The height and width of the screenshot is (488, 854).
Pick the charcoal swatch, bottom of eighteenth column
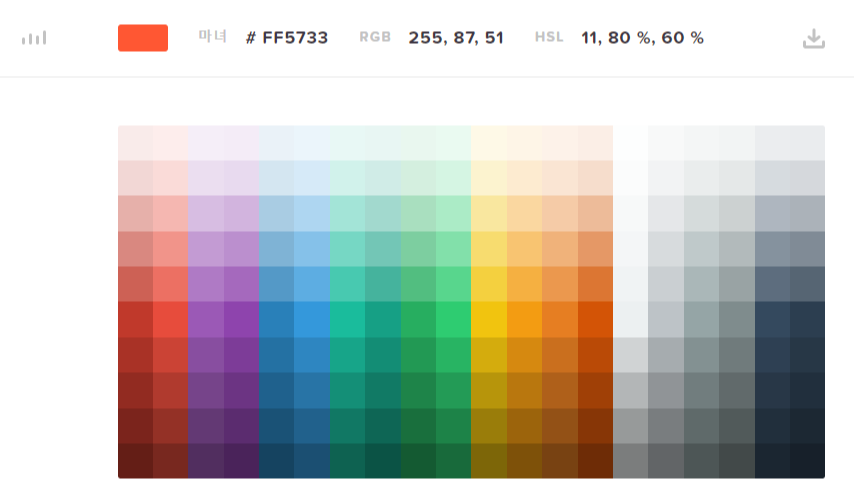click(736, 461)
